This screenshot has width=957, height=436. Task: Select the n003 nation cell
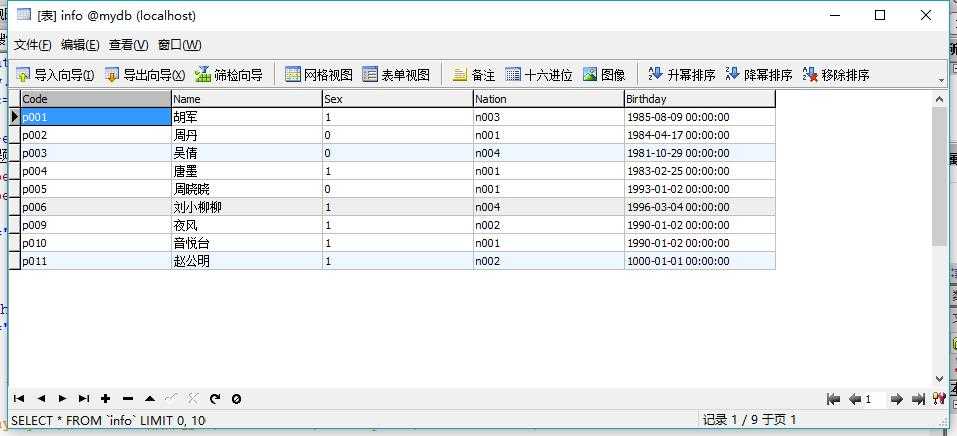click(x=549, y=117)
